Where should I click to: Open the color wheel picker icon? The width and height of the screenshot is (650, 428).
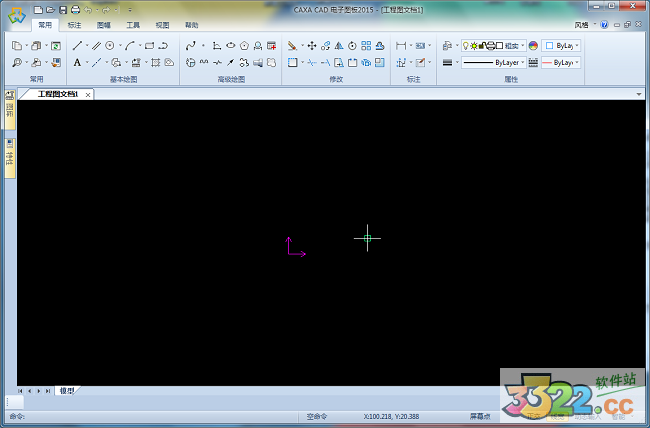(533, 45)
